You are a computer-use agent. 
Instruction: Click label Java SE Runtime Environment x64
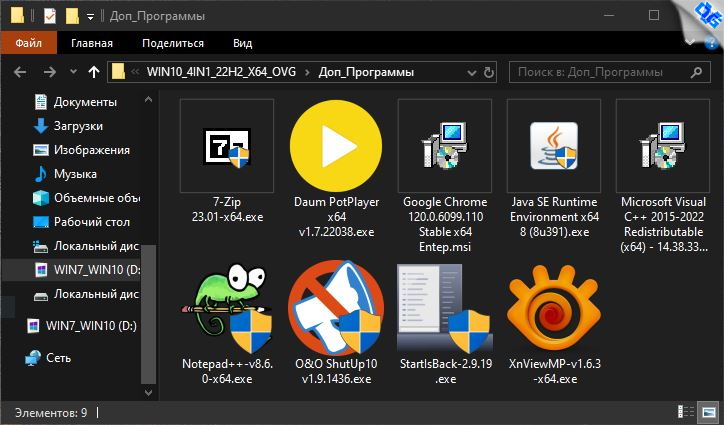point(554,217)
